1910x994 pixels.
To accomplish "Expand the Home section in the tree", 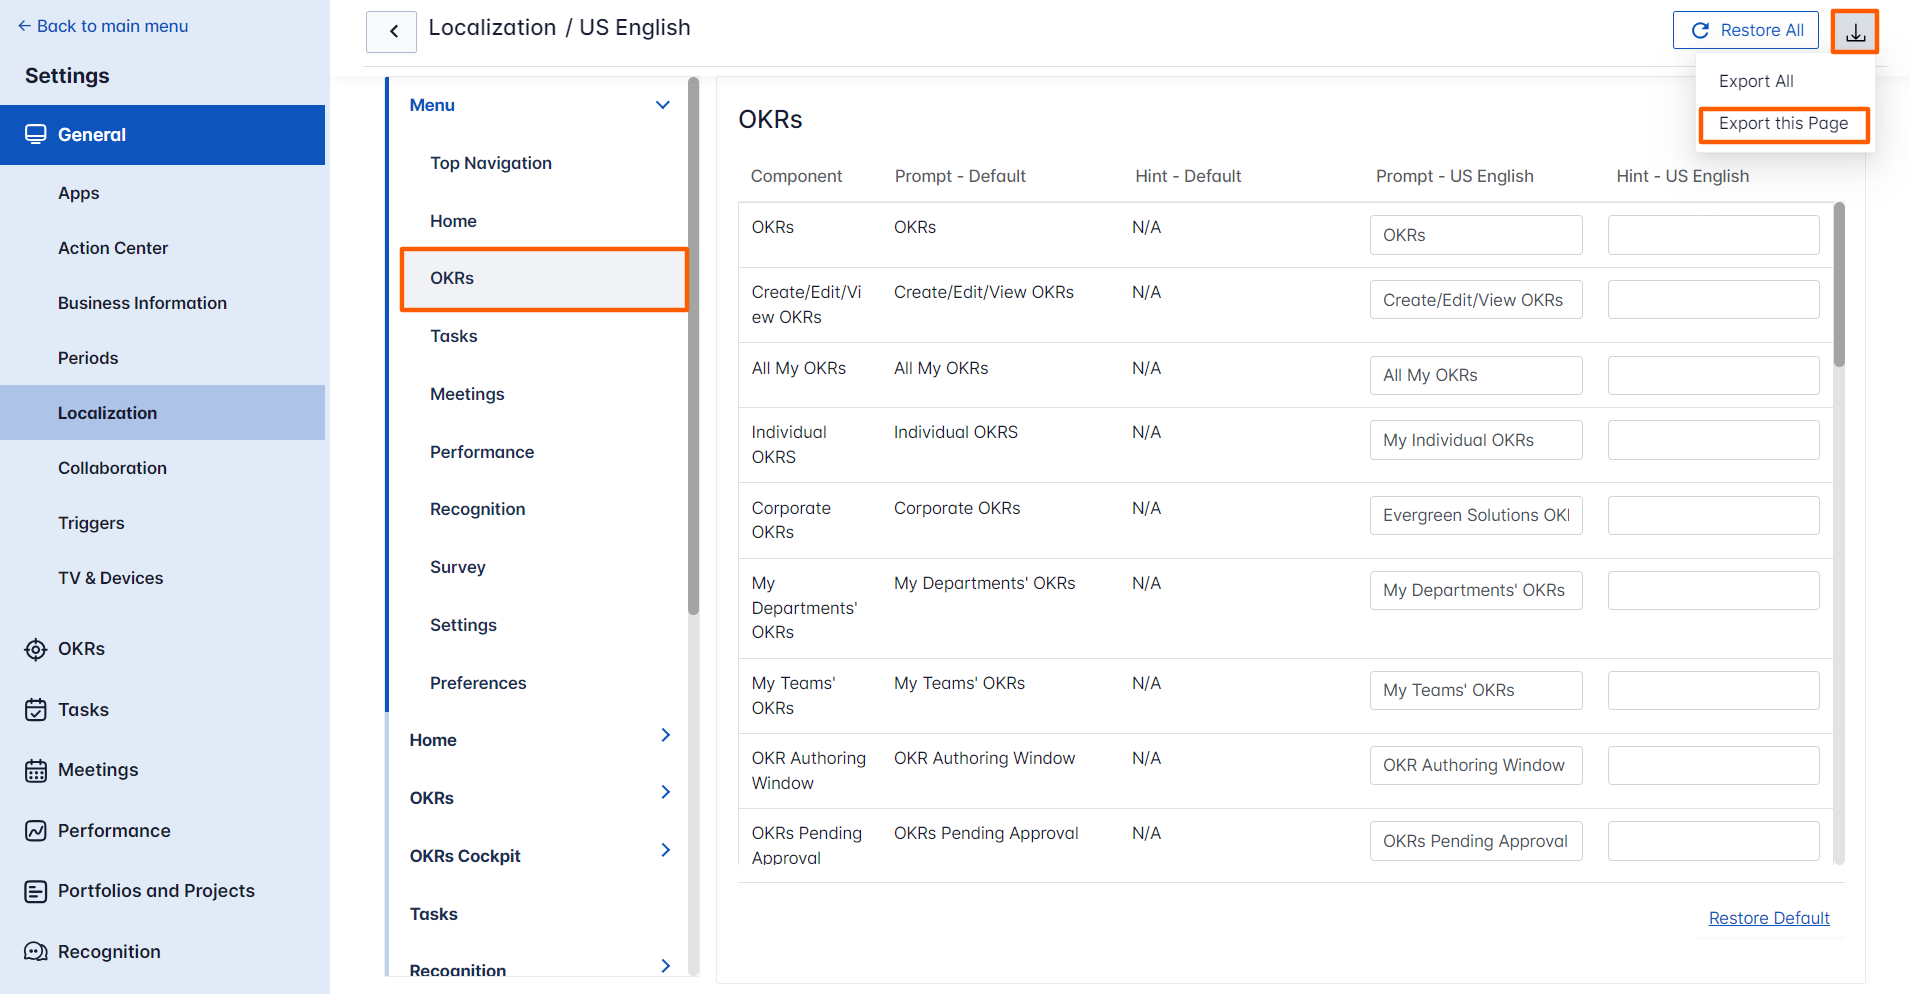I will [665, 735].
